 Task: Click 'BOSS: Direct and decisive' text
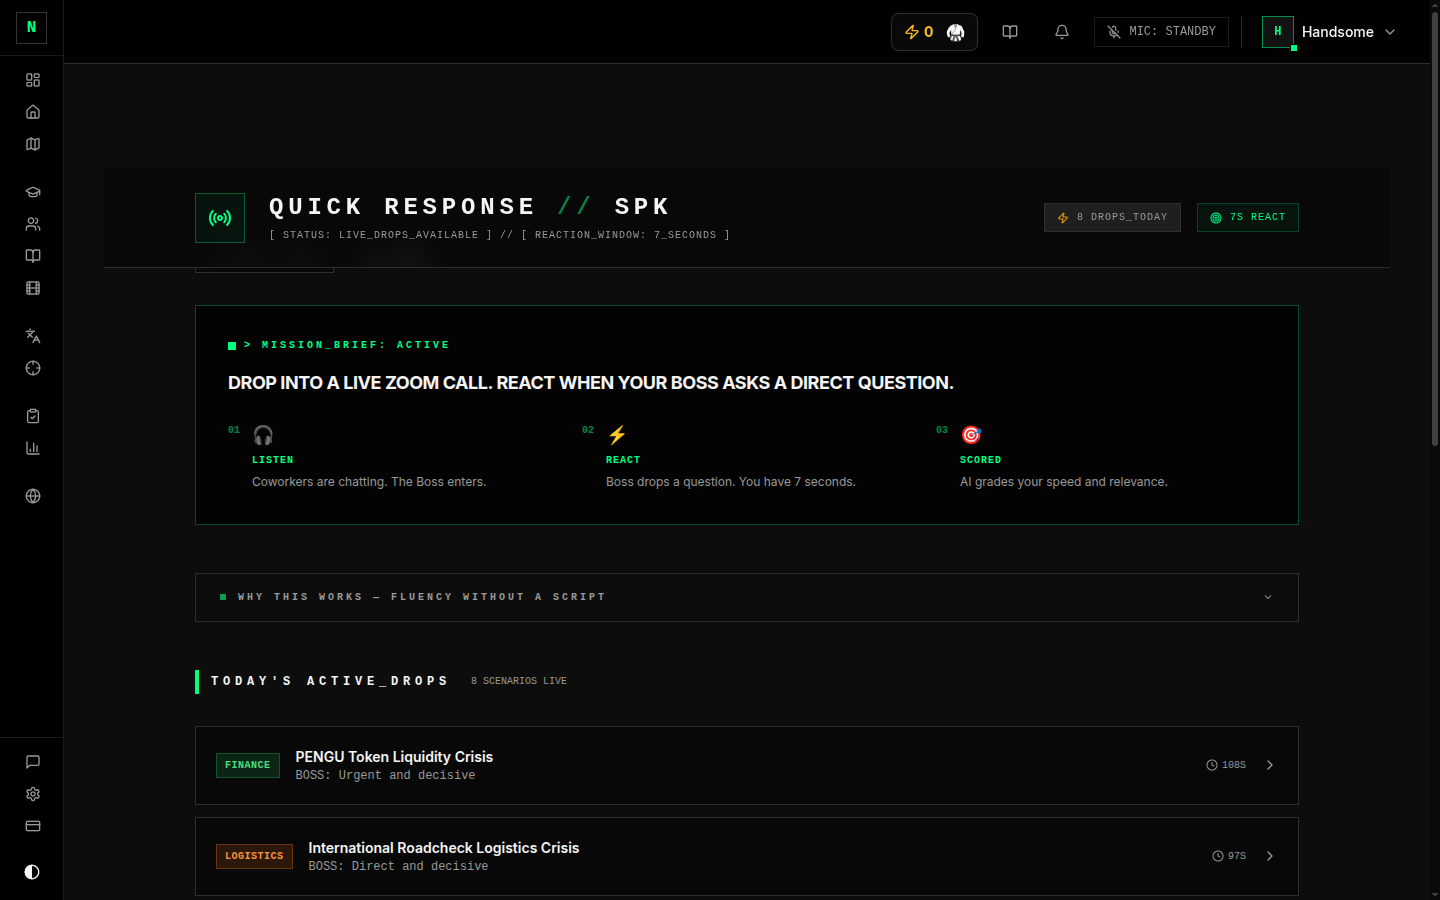point(398,867)
